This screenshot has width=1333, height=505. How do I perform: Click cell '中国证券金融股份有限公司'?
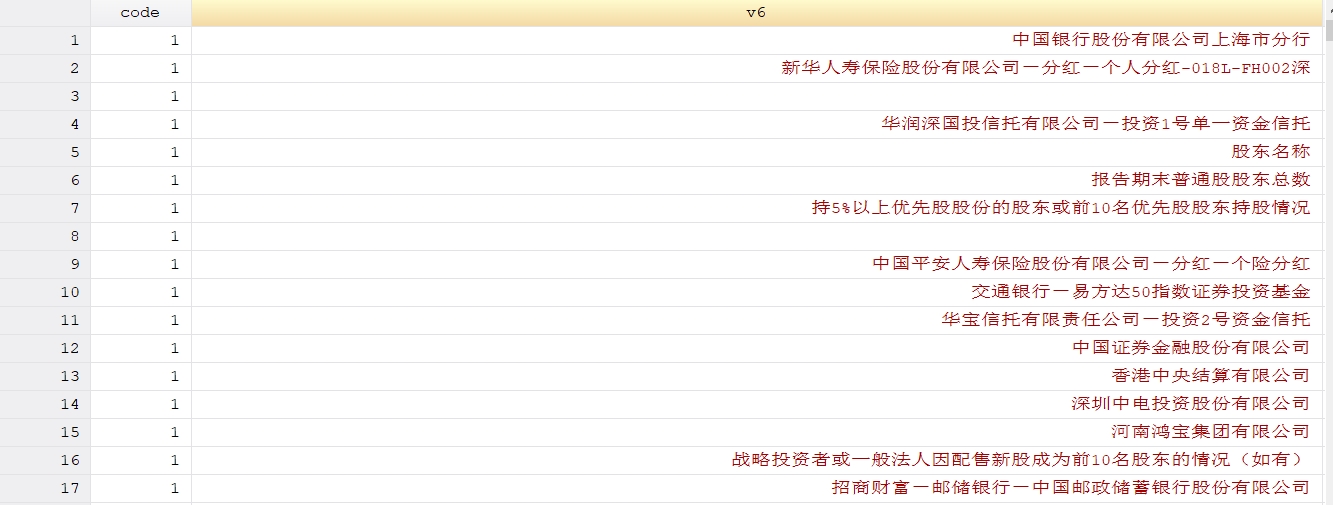click(x=757, y=348)
